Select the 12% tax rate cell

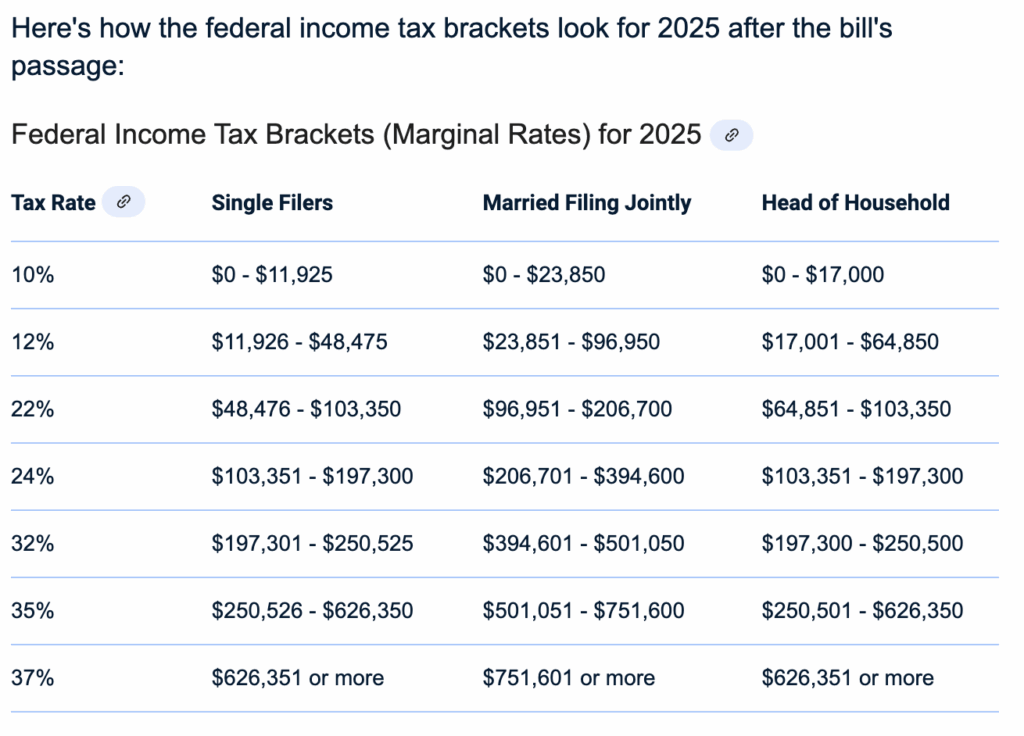coord(32,342)
